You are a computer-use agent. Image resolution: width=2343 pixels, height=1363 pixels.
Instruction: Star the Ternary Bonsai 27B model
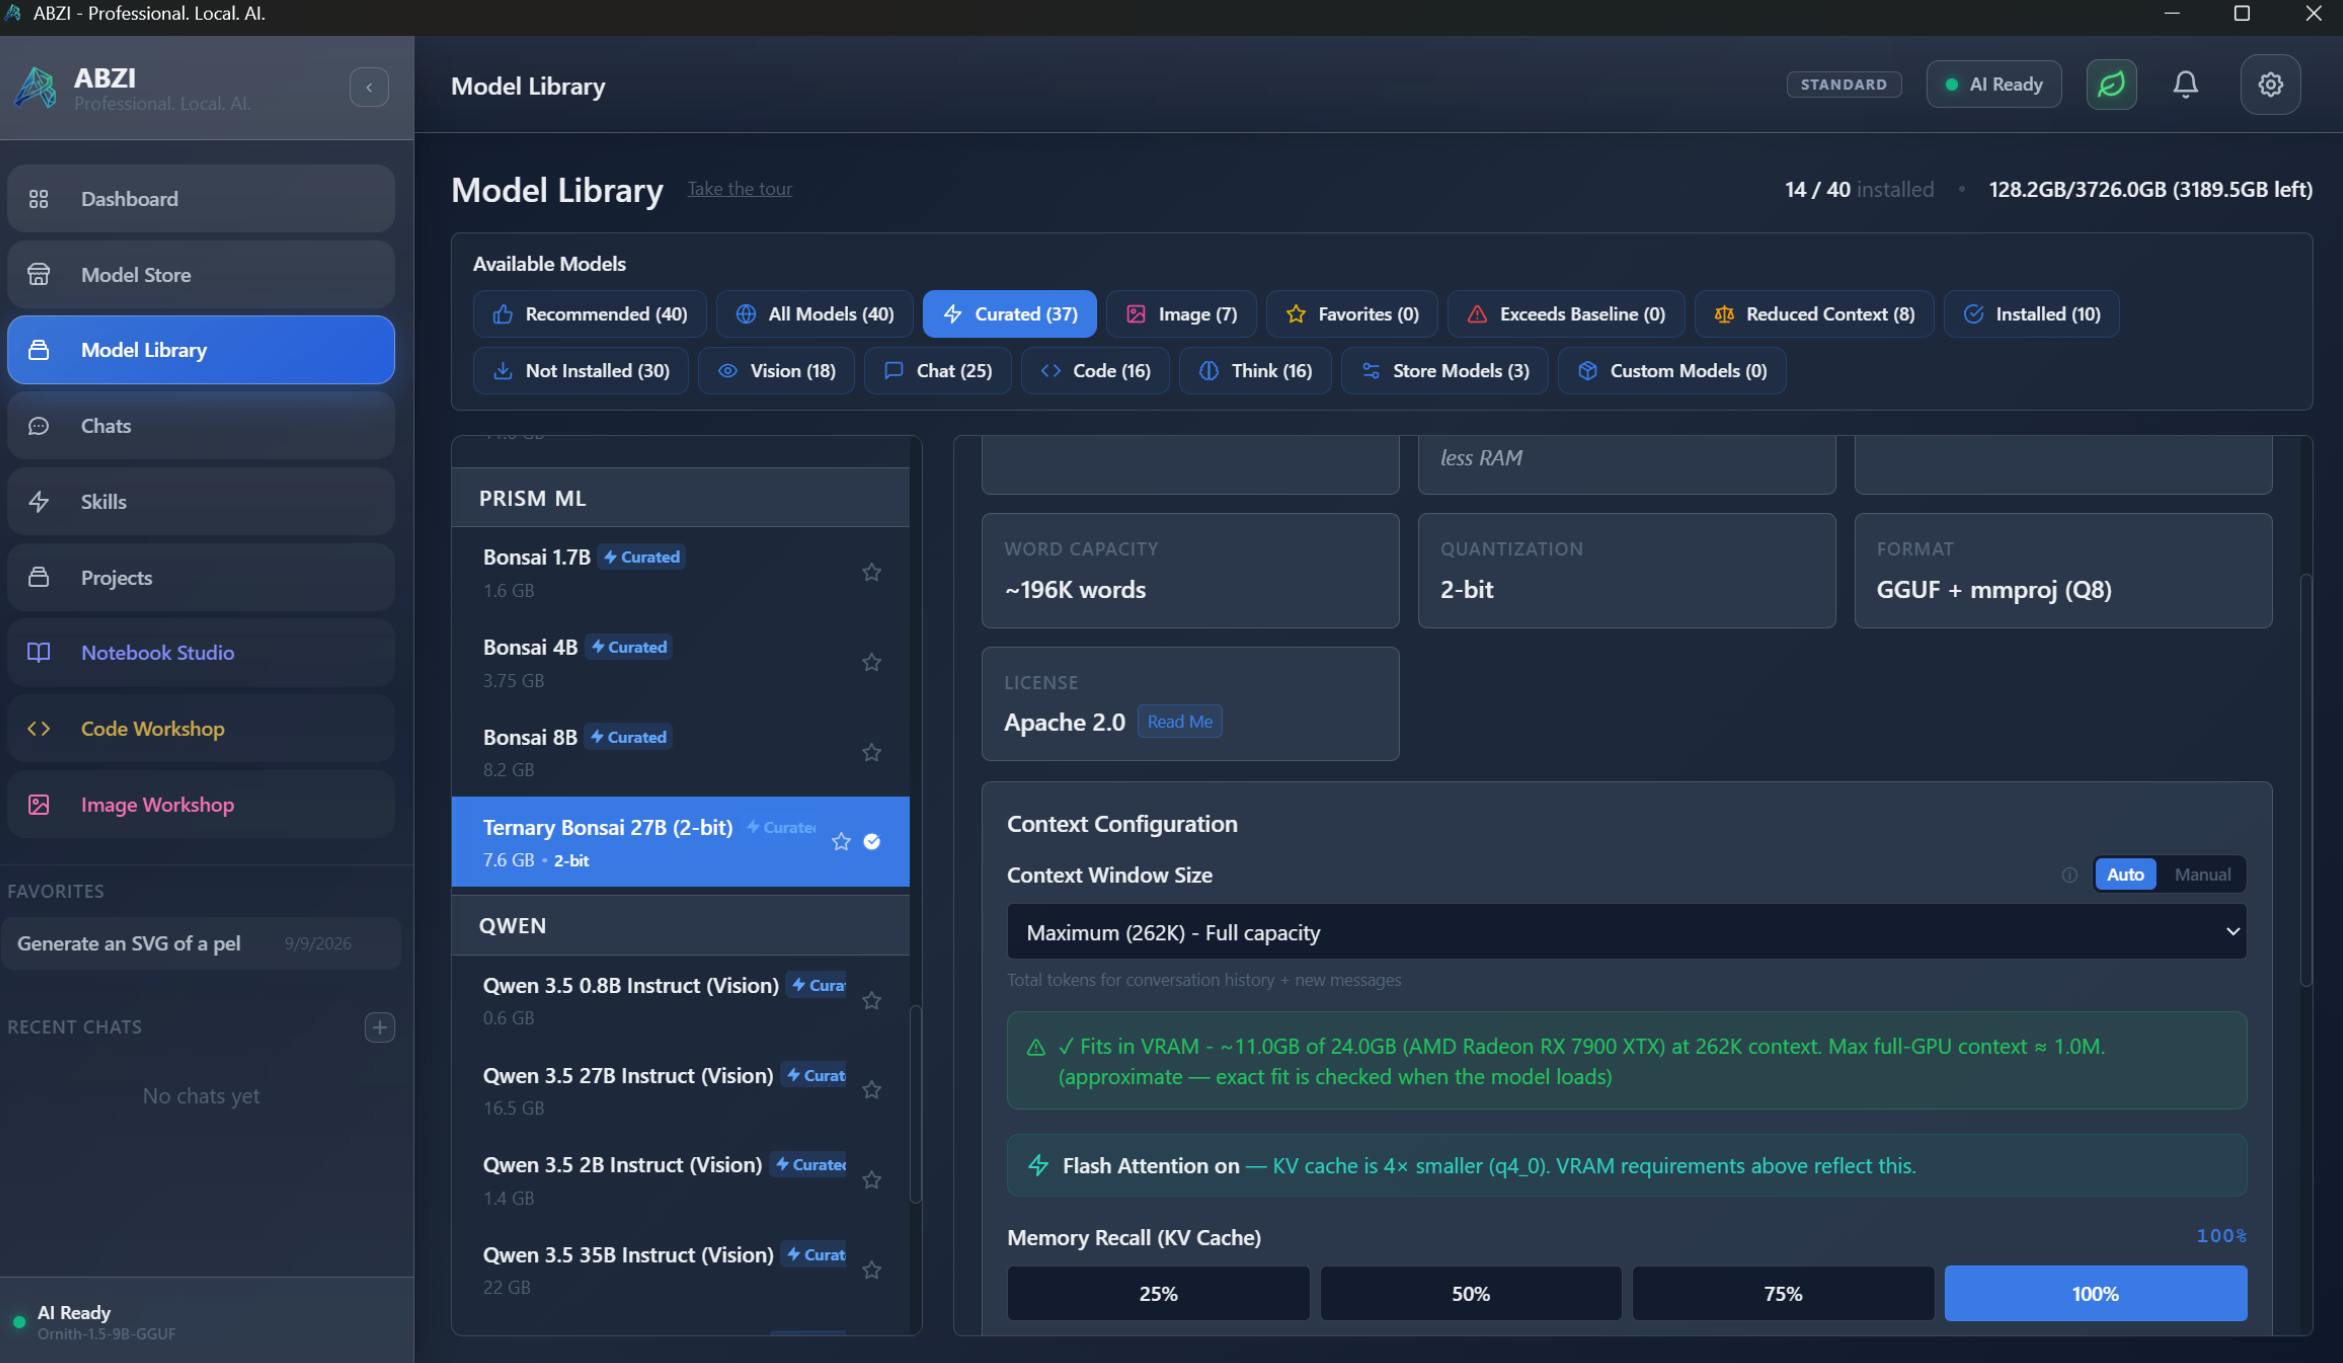pyautogui.click(x=841, y=841)
